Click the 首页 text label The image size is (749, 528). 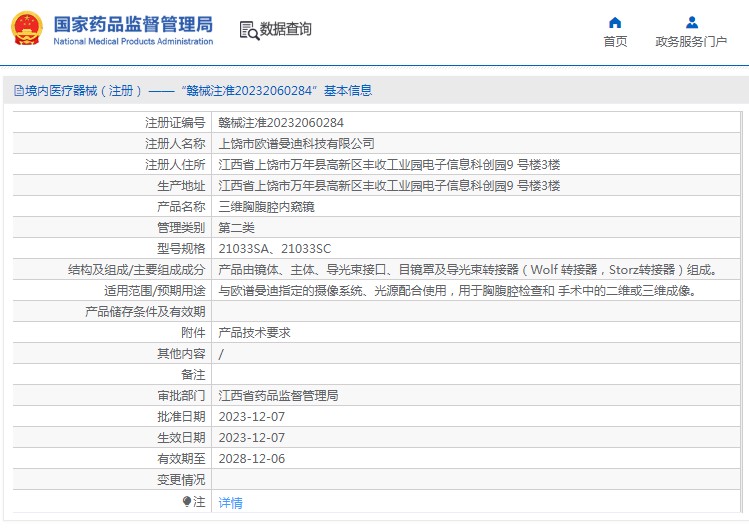coord(615,42)
